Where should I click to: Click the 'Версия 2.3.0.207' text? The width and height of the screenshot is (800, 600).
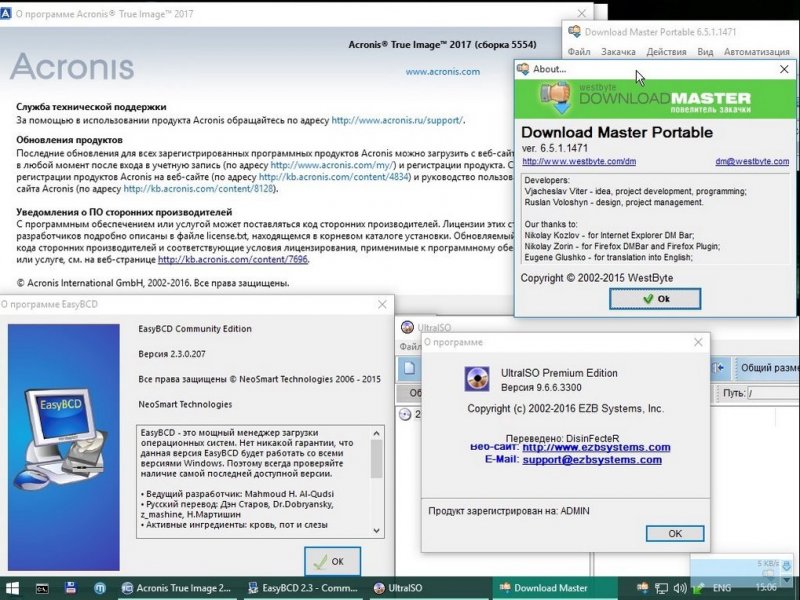(172, 354)
